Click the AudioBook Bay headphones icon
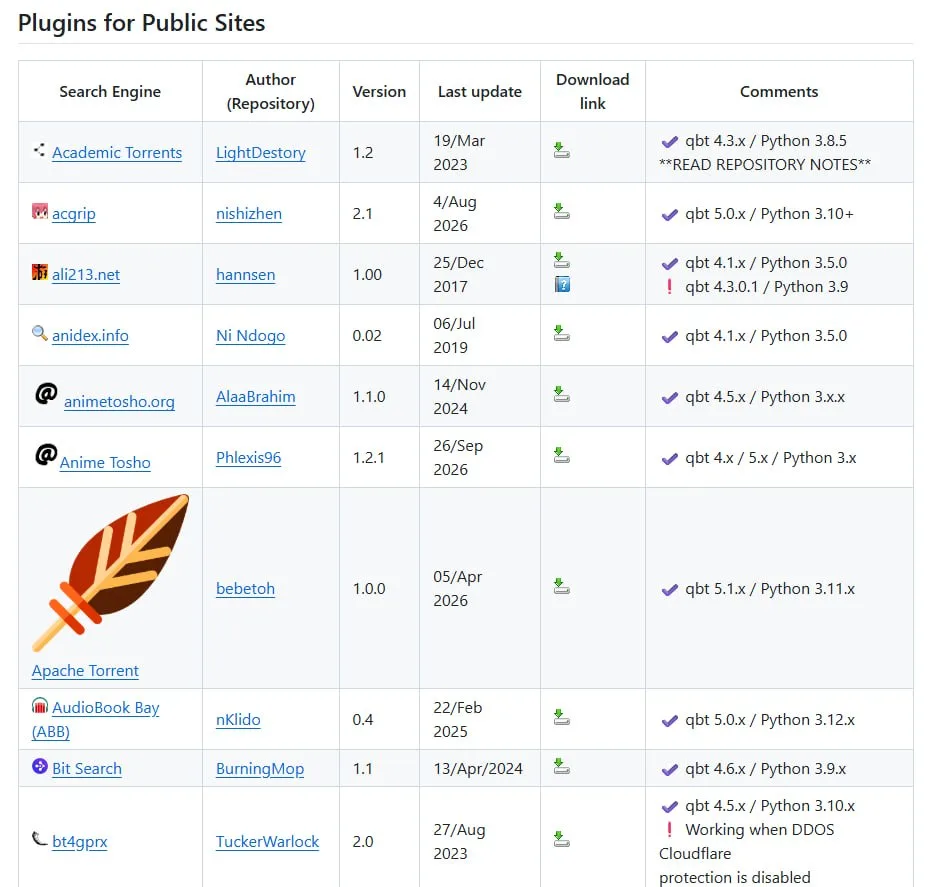 click(40, 706)
